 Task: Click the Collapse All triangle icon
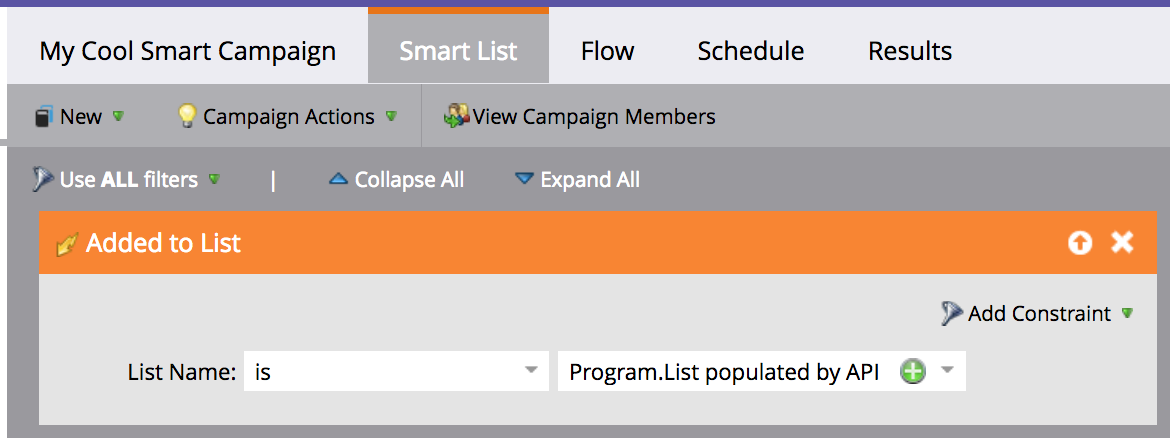click(338, 180)
